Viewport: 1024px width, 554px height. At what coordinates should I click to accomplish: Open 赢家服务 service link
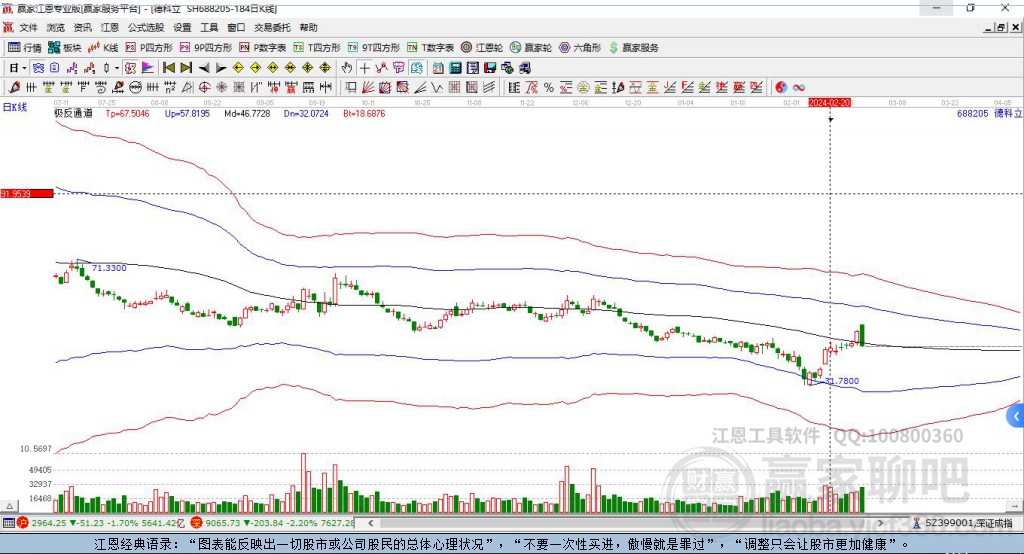coord(634,48)
